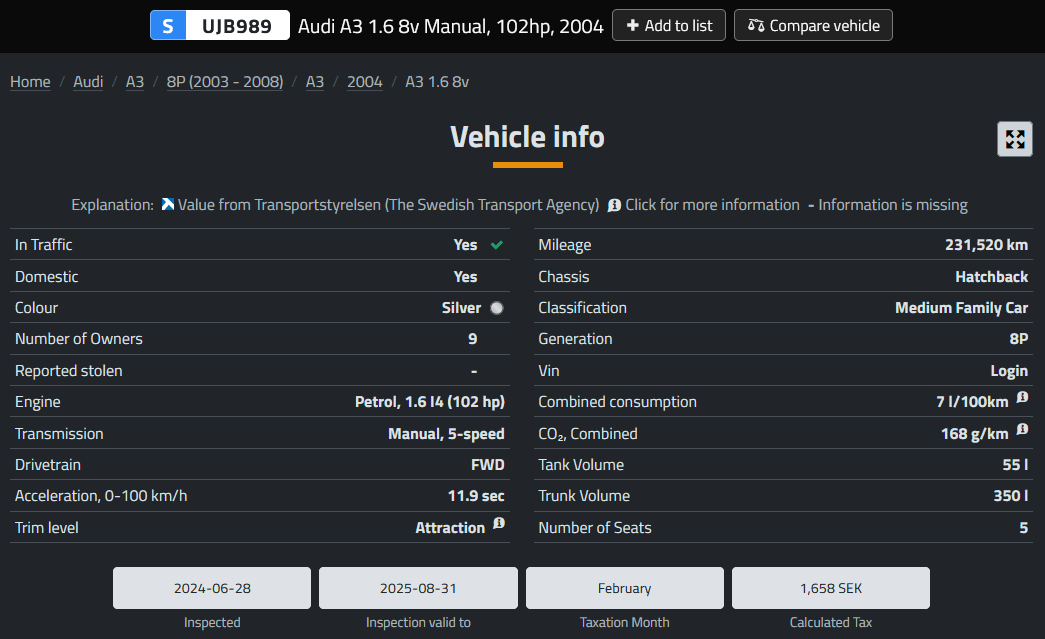Open 8P (2003 - 2008) breadcrumb
The image size is (1045, 639).
225,81
